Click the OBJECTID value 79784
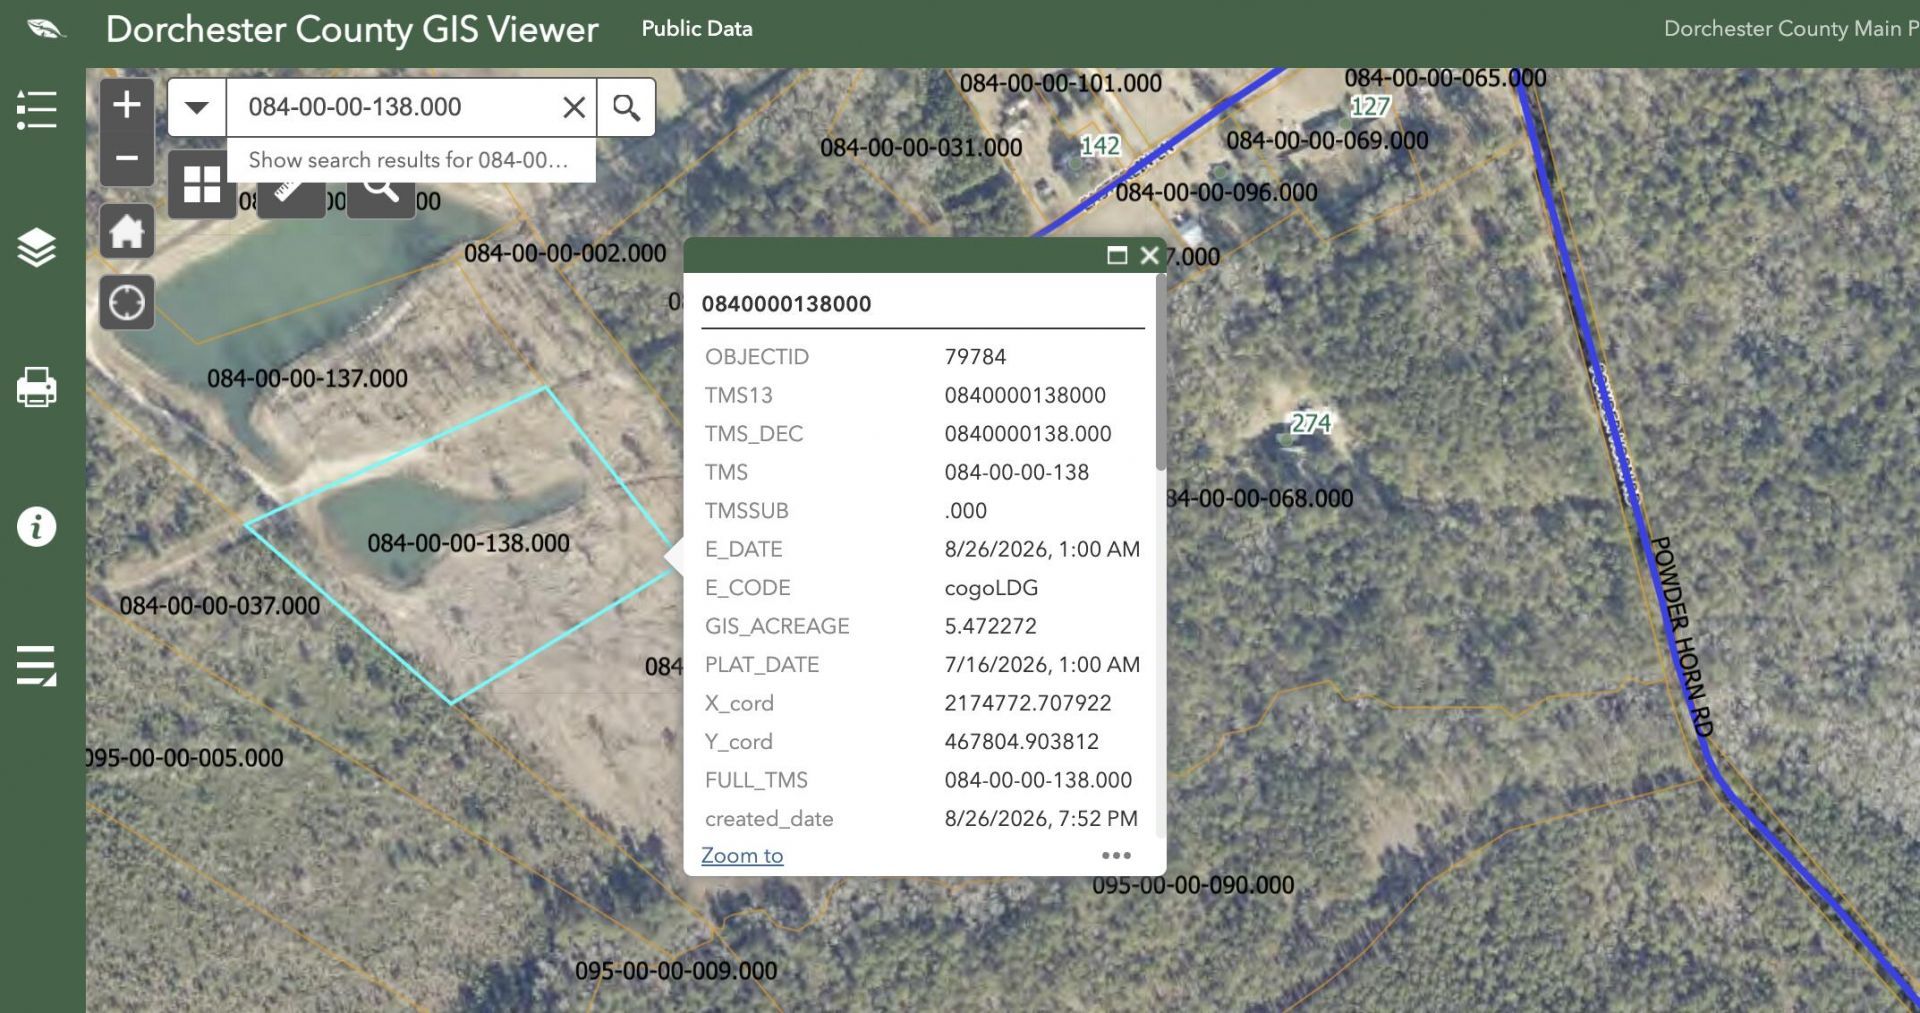Image resolution: width=1920 pixels, height=1013 pixels. pos(975,357)
